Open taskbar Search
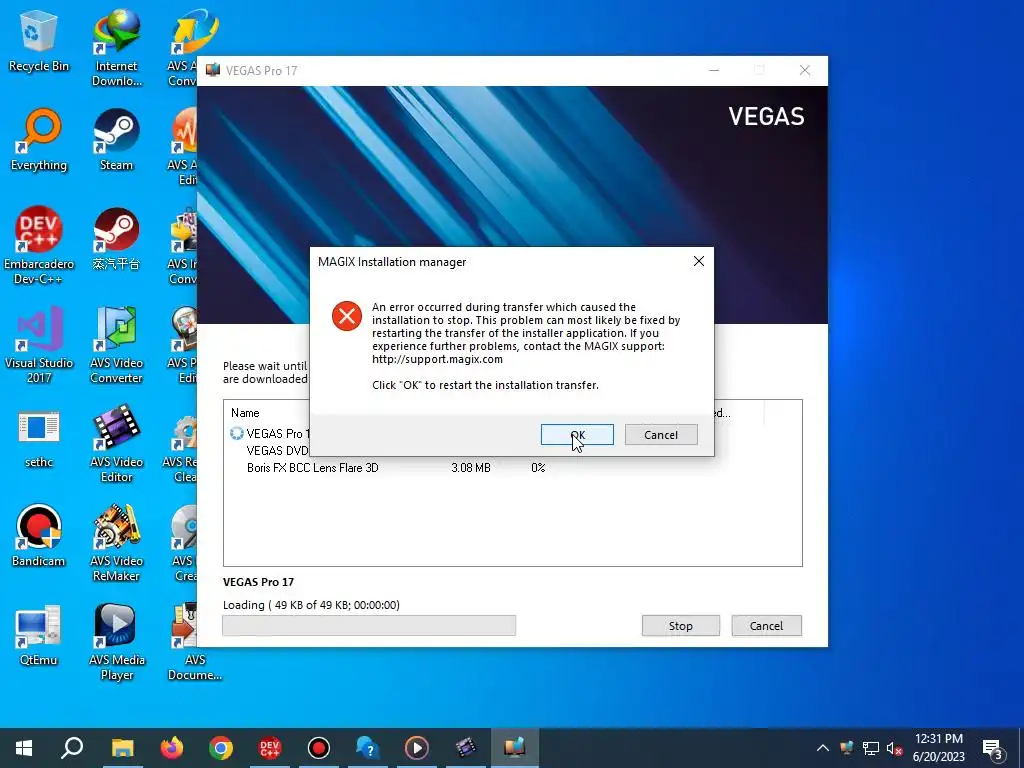1024x768 pixels. tap(72, 748)
